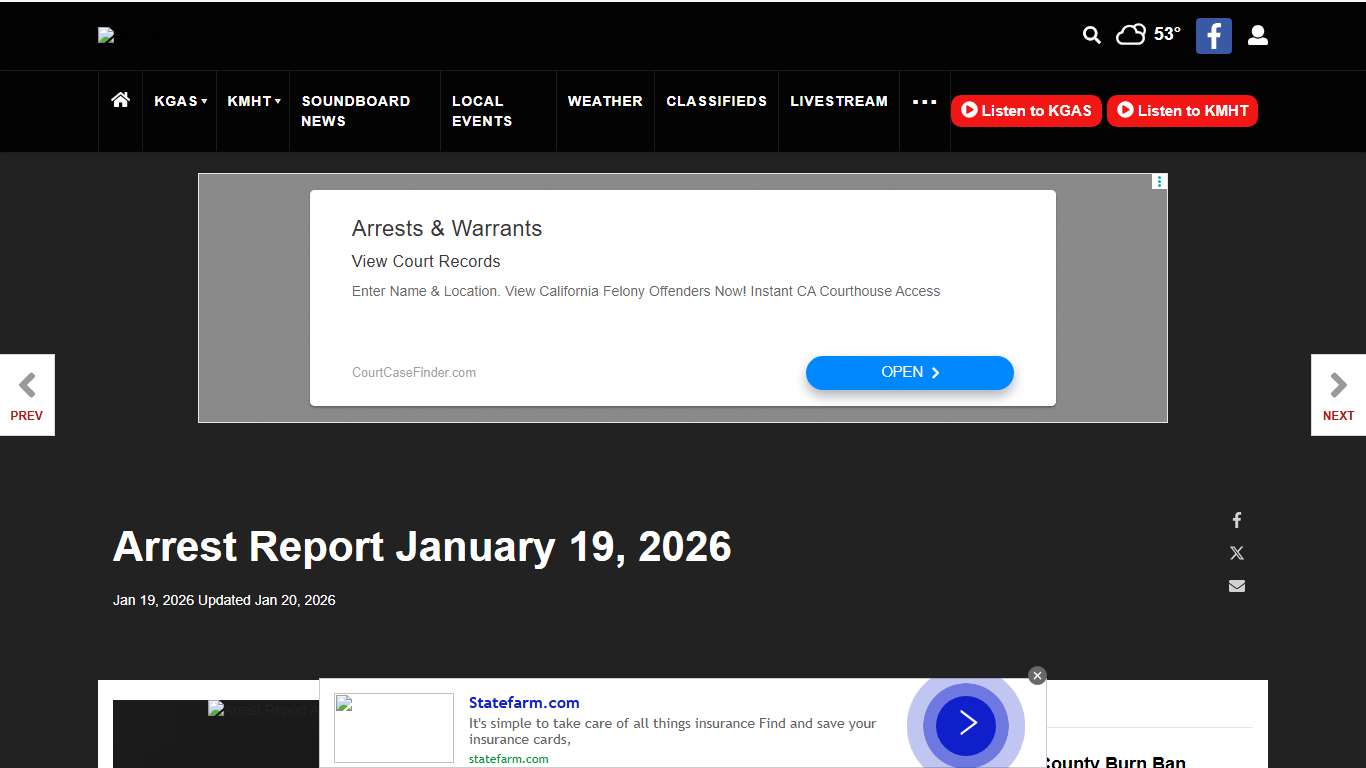Open the overflow menu with three dots
Image resolution: width=1366 pixels, height=768 pixels.
(924, 100)
